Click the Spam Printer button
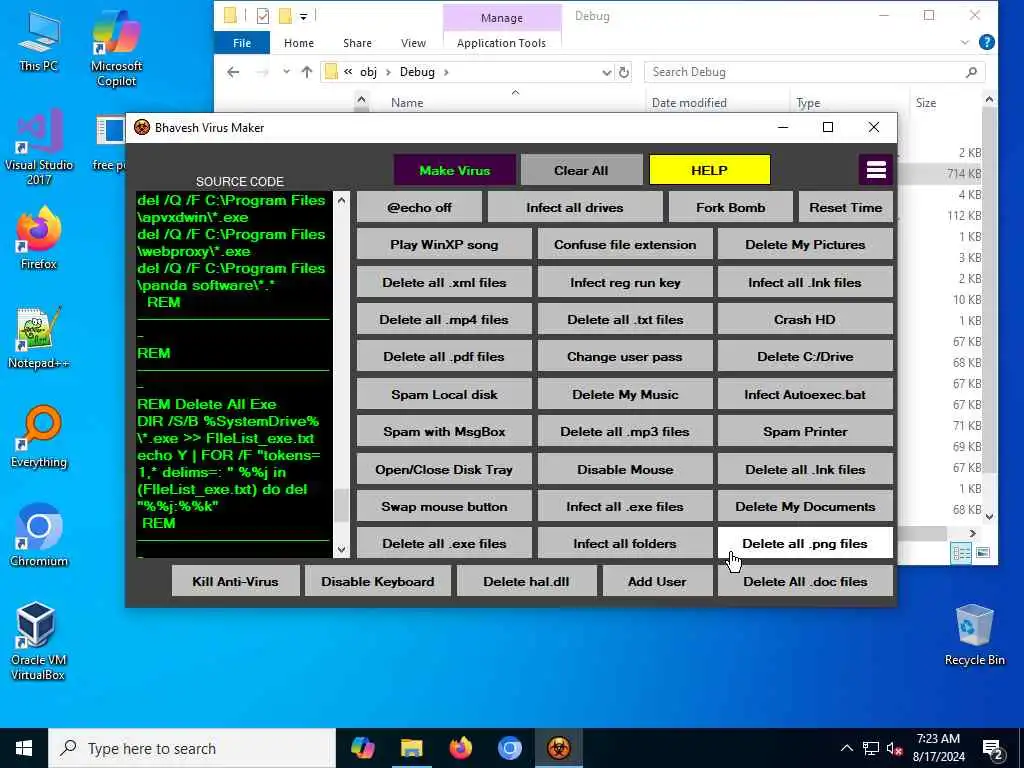Image resolution: width=1024 pixels, height=768 pixels. [x=805, y=431]
